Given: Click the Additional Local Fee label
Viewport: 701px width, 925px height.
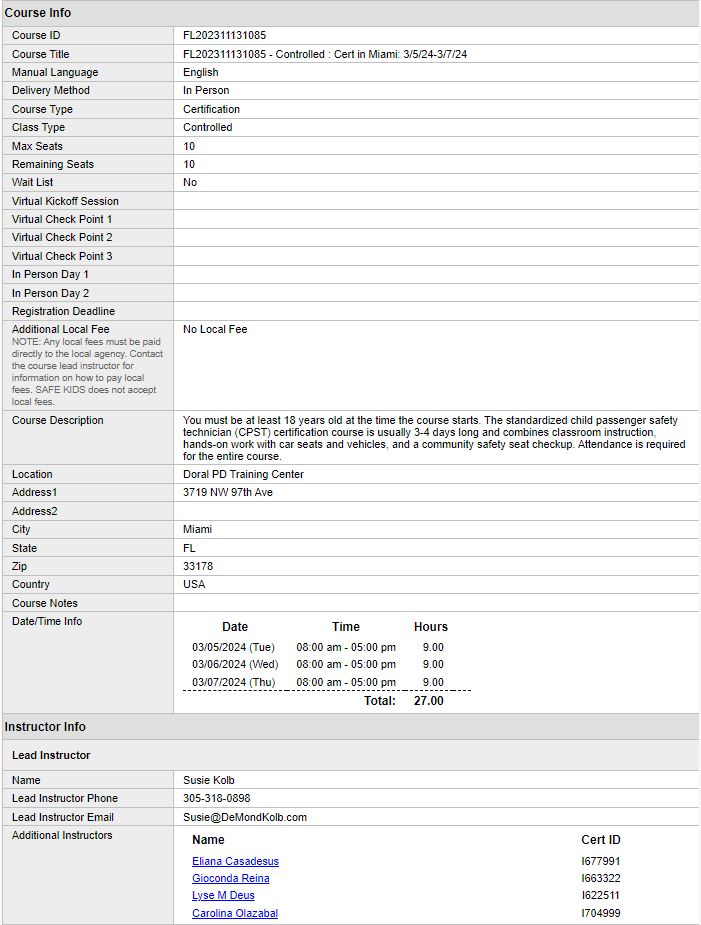Looking at the screenshot, I should (x=60, y=329).
